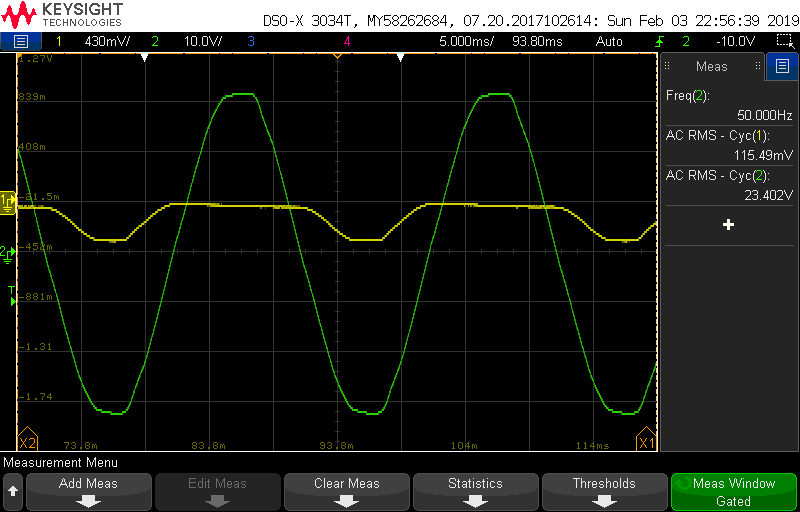Select channel 1 scale 430mV/
This screenshot has height=512, width=800.
click(x=107, y=41)
